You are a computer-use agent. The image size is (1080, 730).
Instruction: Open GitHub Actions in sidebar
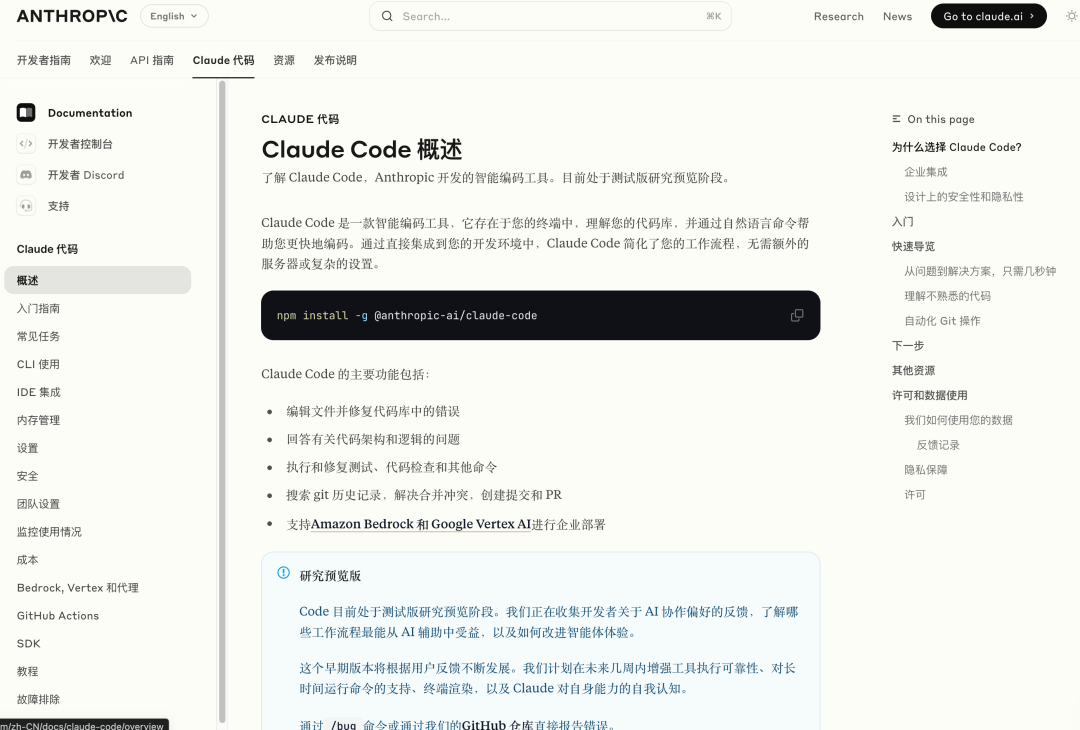[58, 616]
